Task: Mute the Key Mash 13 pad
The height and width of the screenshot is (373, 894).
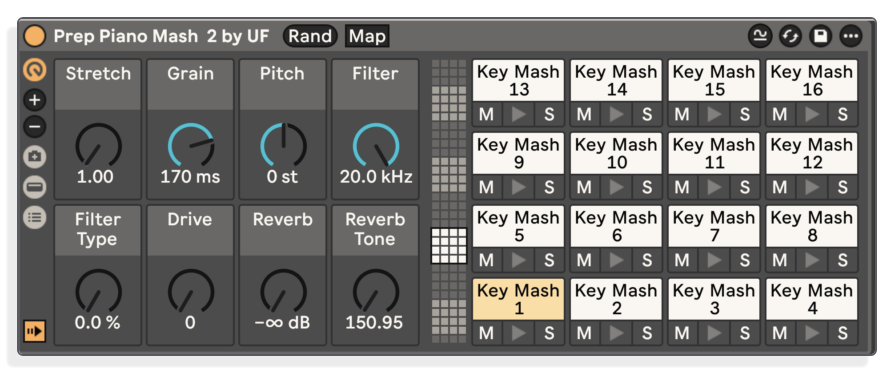Action: pos(486,114)
